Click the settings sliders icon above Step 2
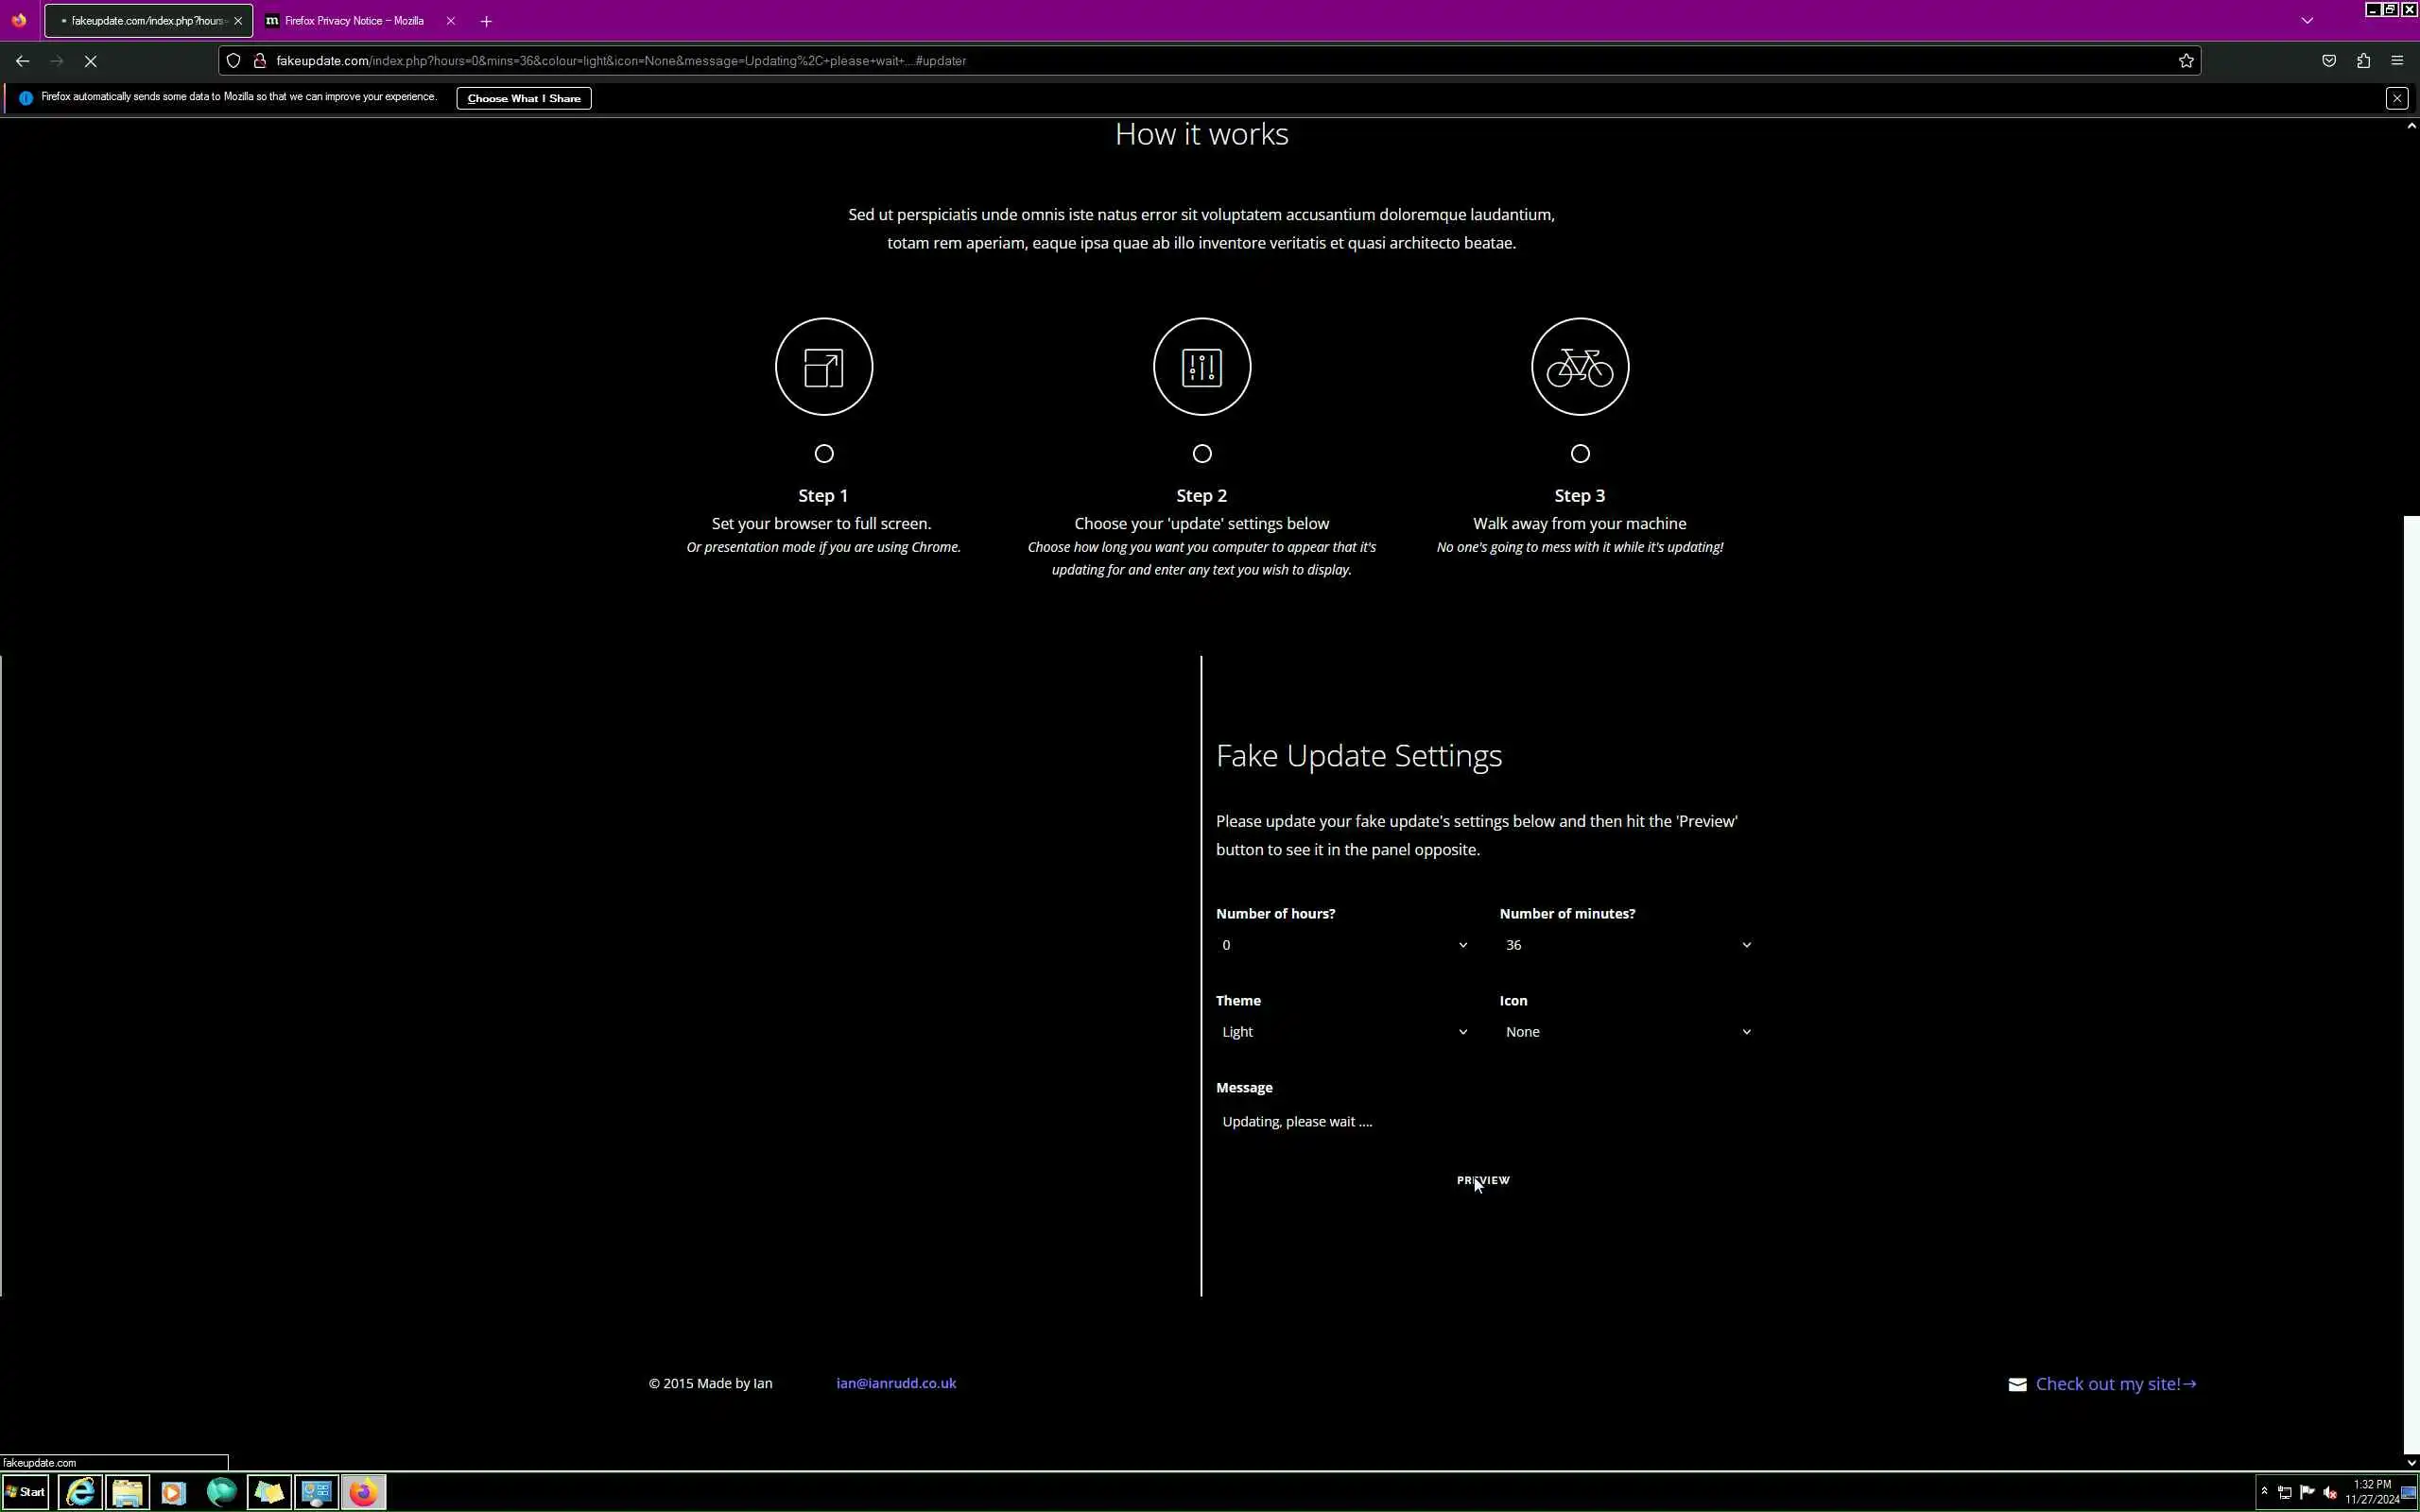The height and width of the screenshot is (1512, 2420). tap(1201, 367)
